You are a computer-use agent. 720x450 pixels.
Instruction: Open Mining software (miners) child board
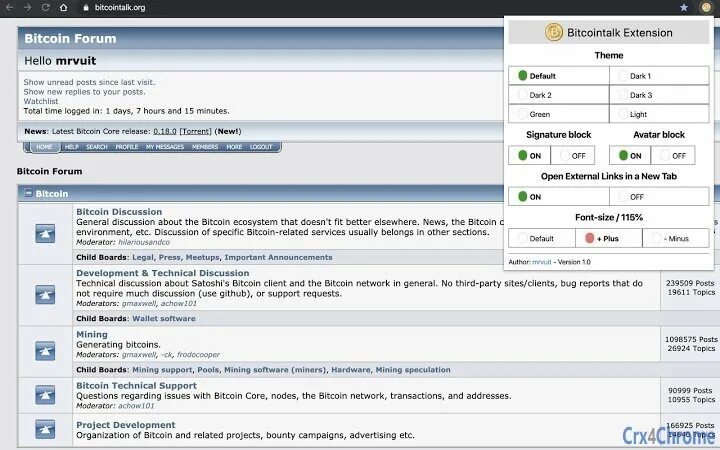[275, 370]
